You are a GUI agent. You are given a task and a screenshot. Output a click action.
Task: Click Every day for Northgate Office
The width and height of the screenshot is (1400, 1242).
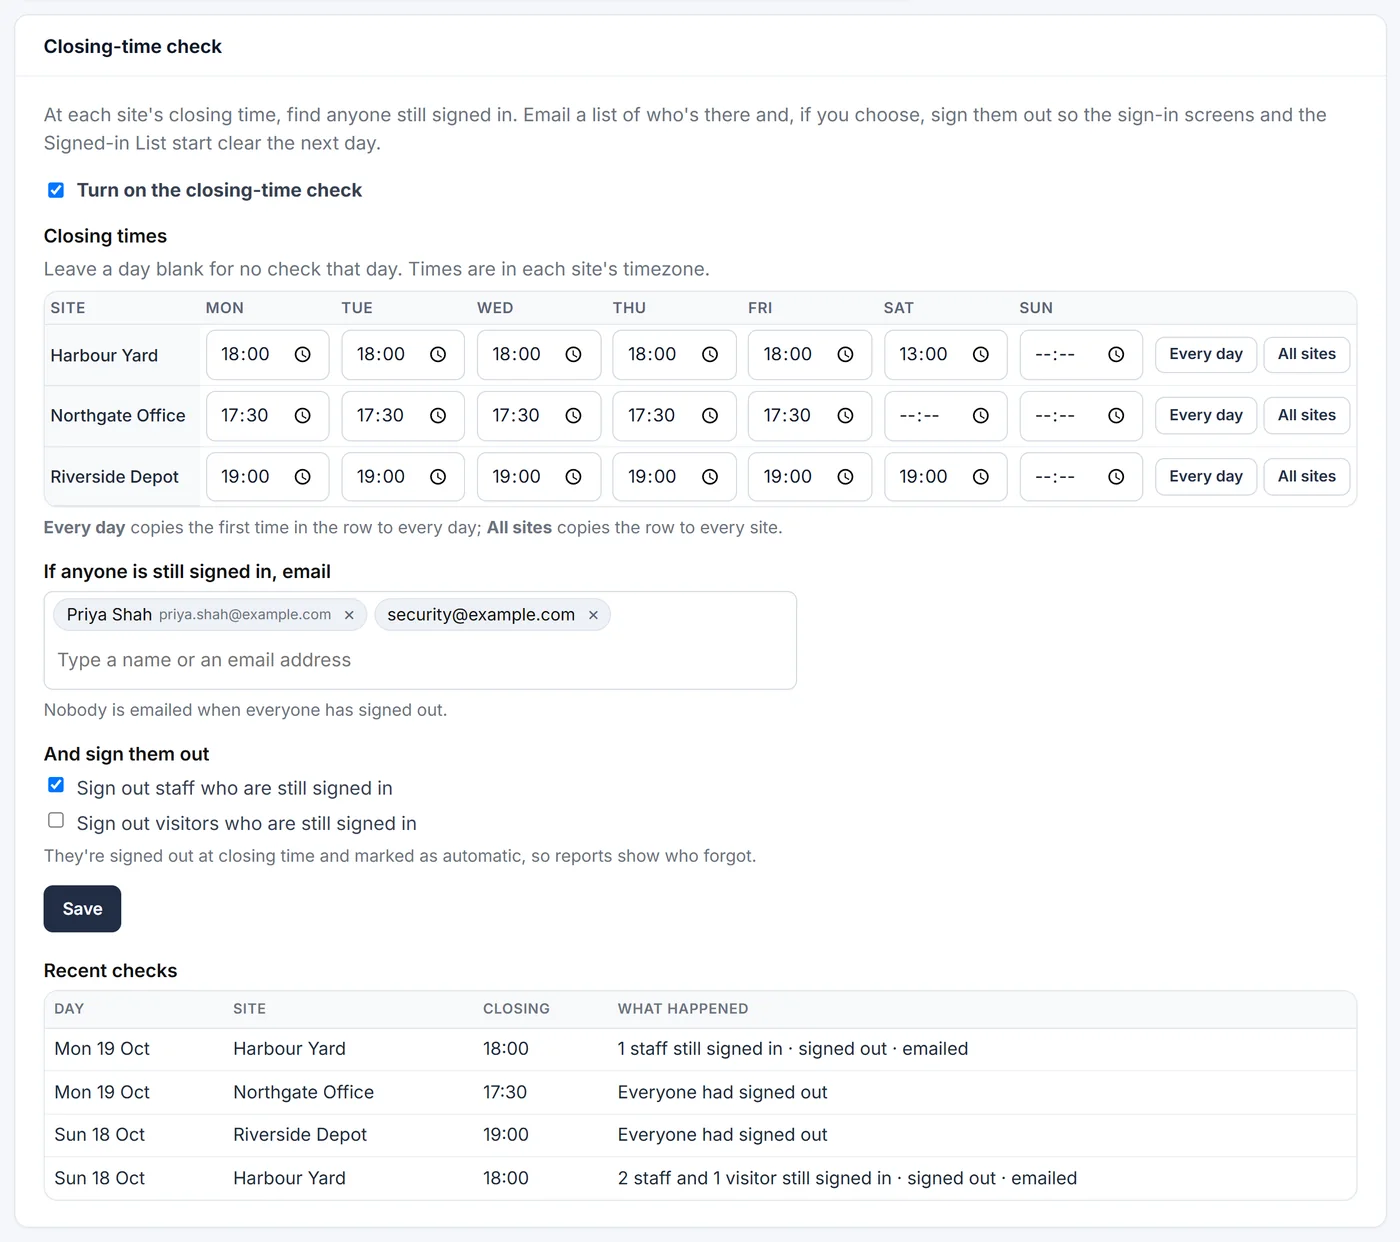coord(1206,416)
